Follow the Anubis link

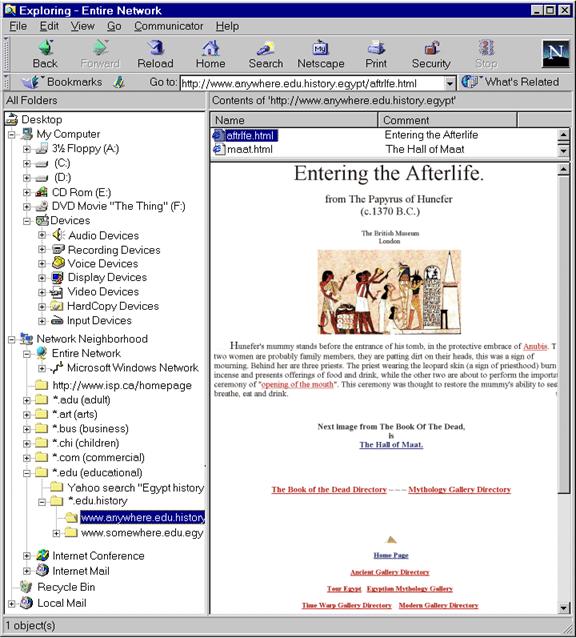click(x=535, y=346)
